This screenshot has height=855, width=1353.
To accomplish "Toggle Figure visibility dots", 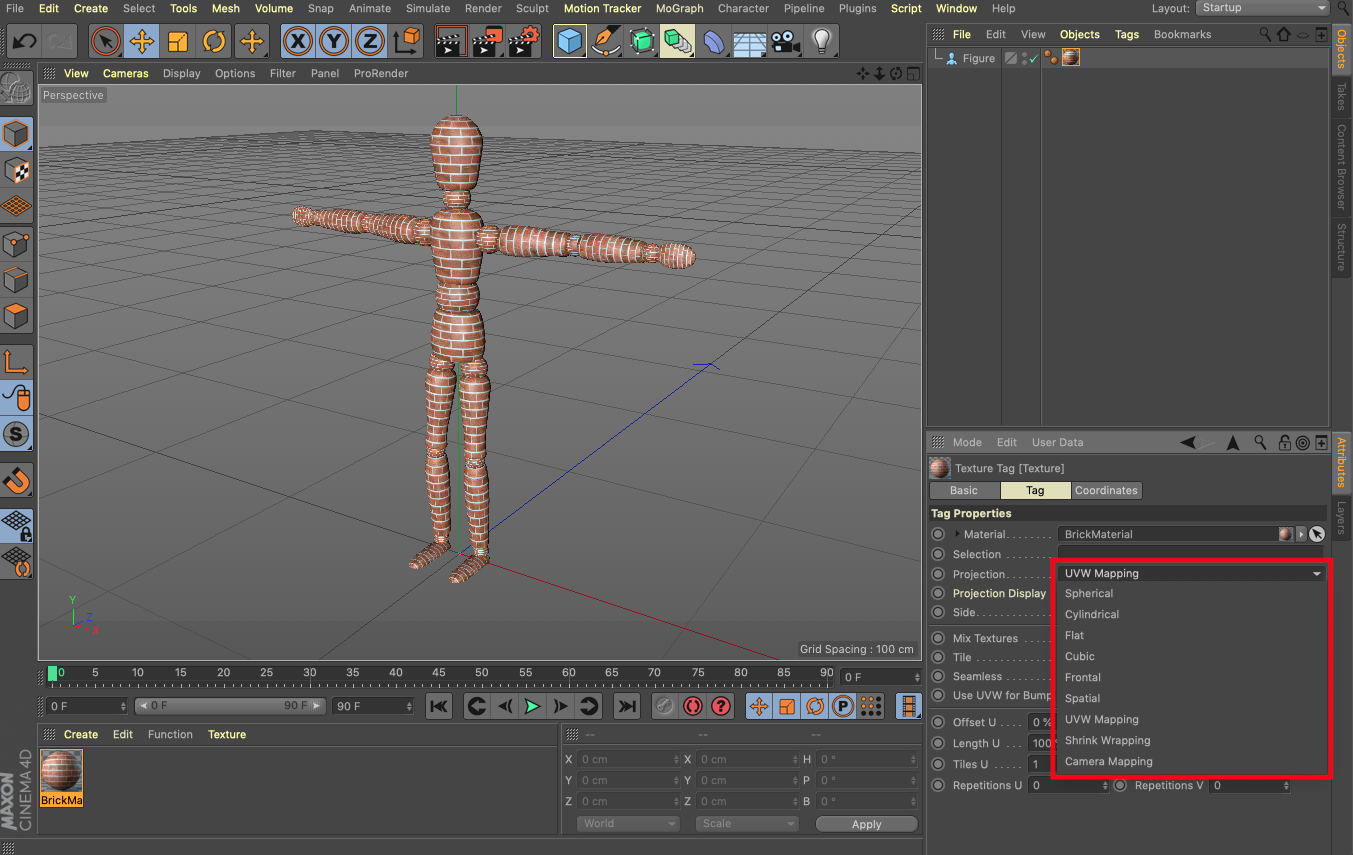I will (x=1025, y=58).
